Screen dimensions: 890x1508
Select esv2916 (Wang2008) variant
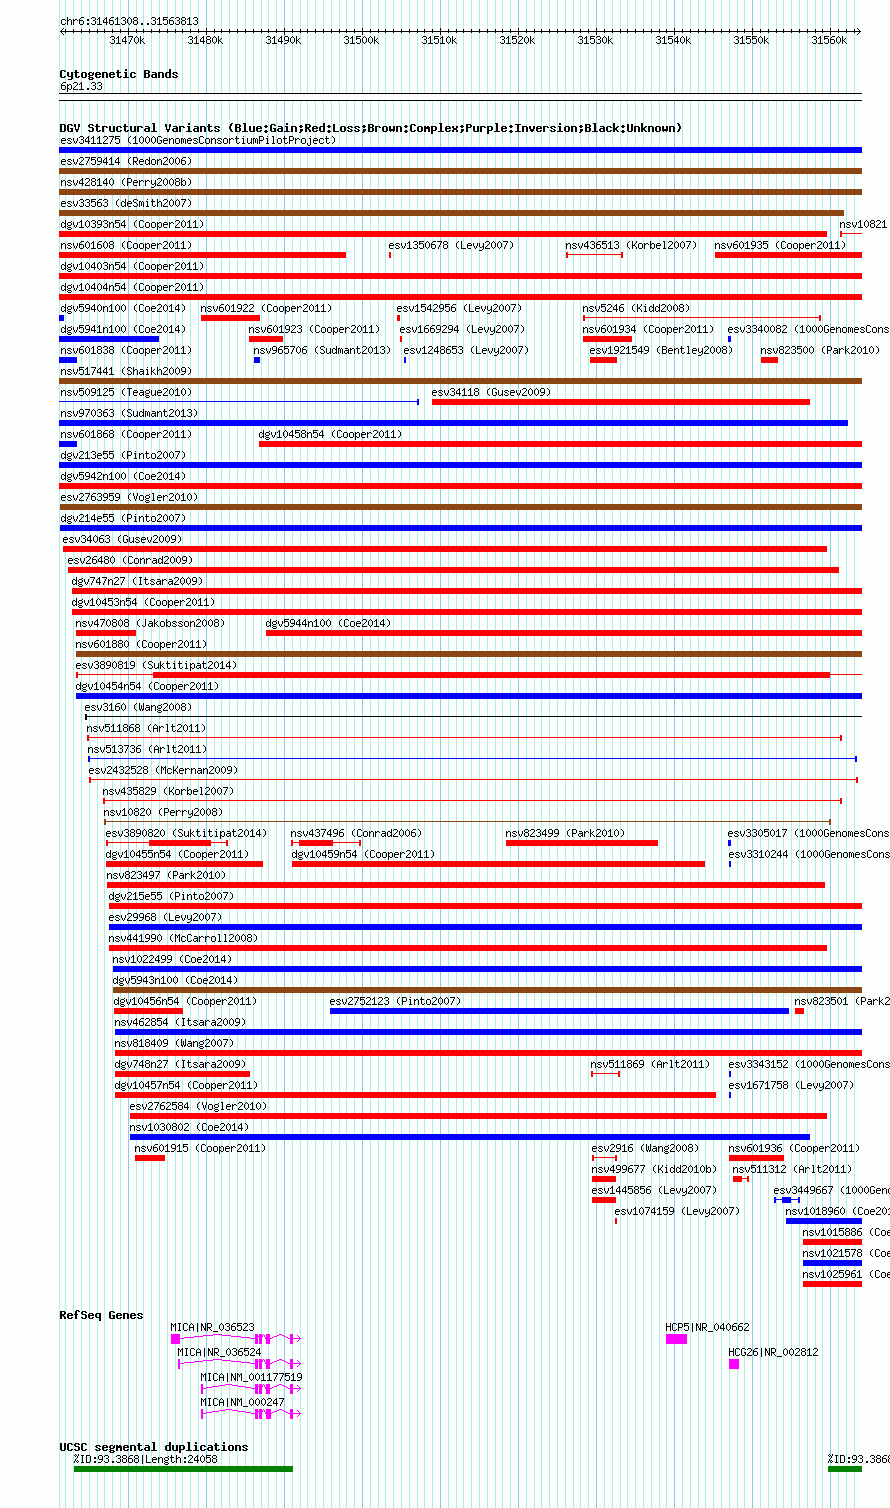click(645, 1148)
